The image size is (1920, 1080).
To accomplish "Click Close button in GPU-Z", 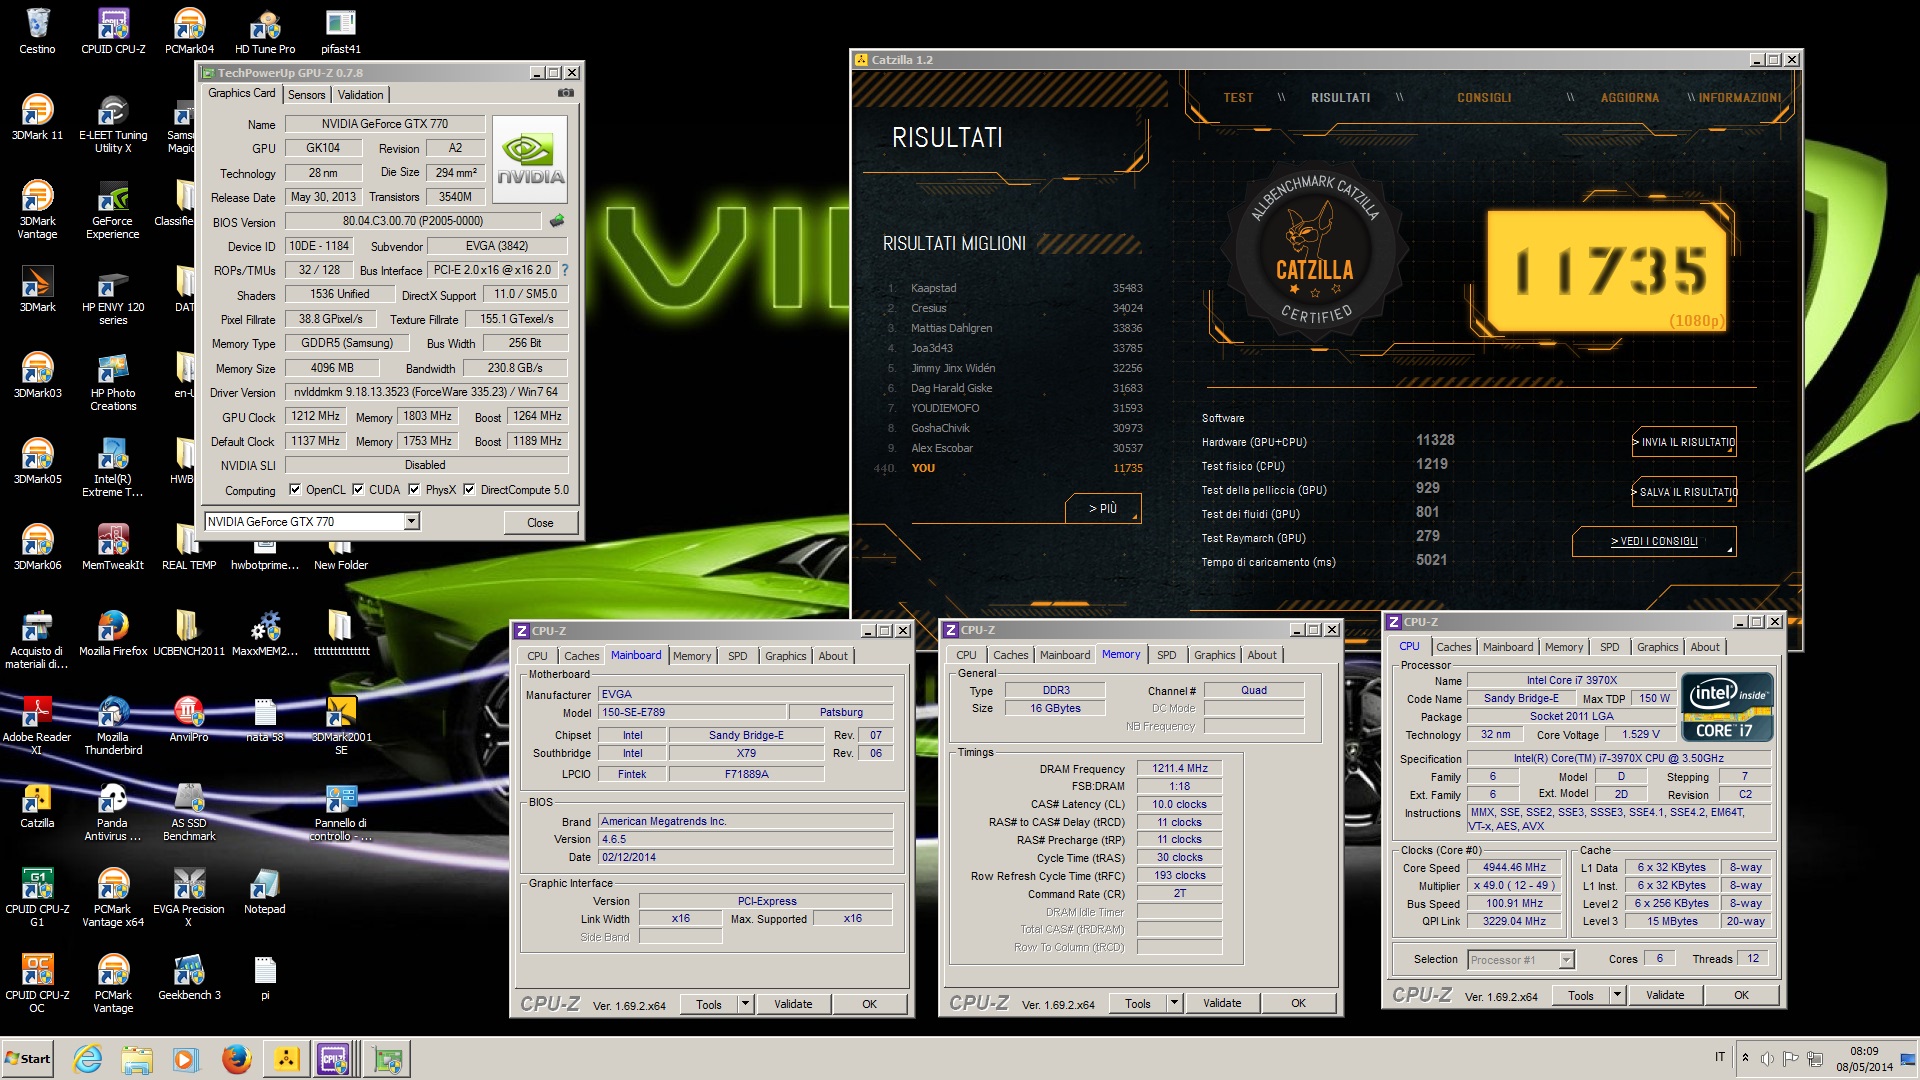I will (x=540, y=523).
